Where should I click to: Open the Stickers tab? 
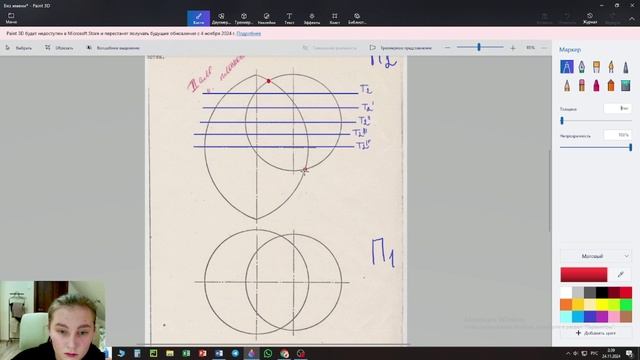point(267,18)
